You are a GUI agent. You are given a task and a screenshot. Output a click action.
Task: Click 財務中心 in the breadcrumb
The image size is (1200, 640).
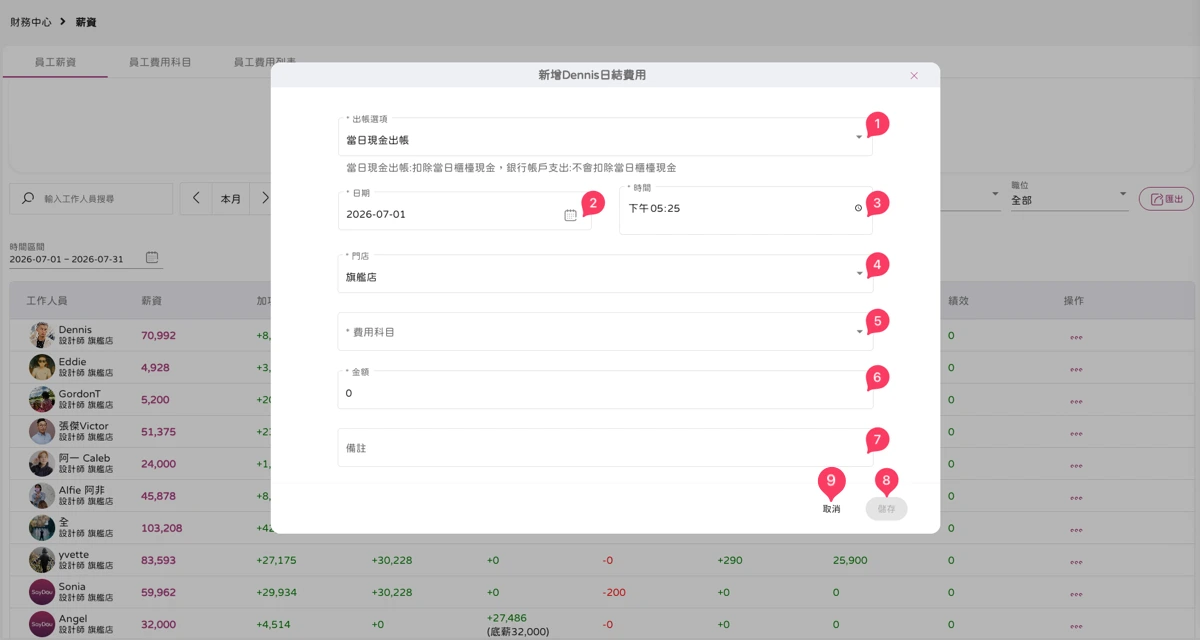31,21
